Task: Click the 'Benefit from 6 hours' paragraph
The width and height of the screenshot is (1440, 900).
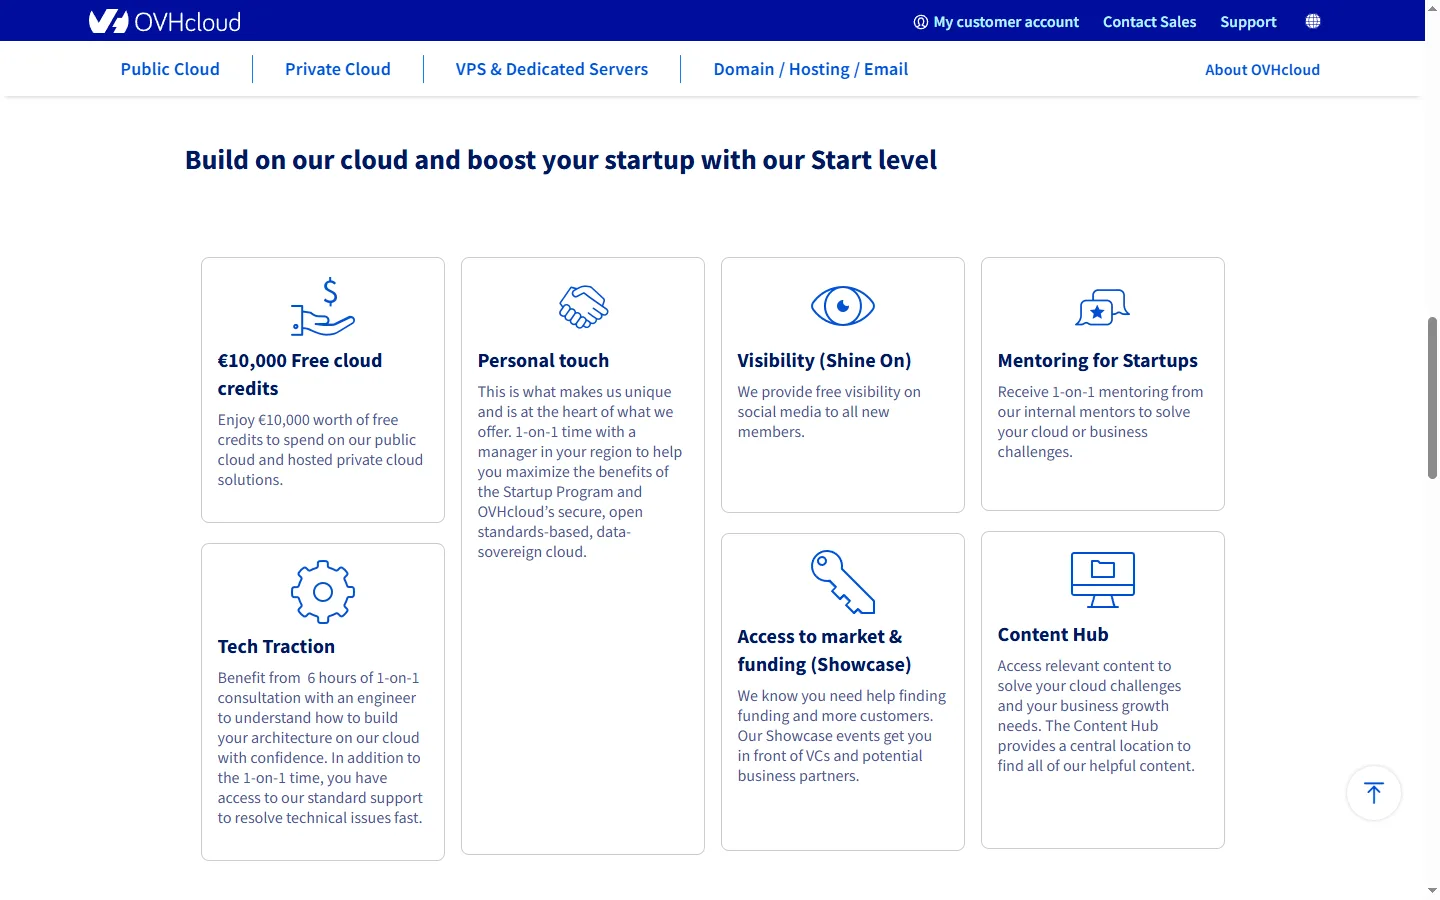Action: click(x=320, y=748)
